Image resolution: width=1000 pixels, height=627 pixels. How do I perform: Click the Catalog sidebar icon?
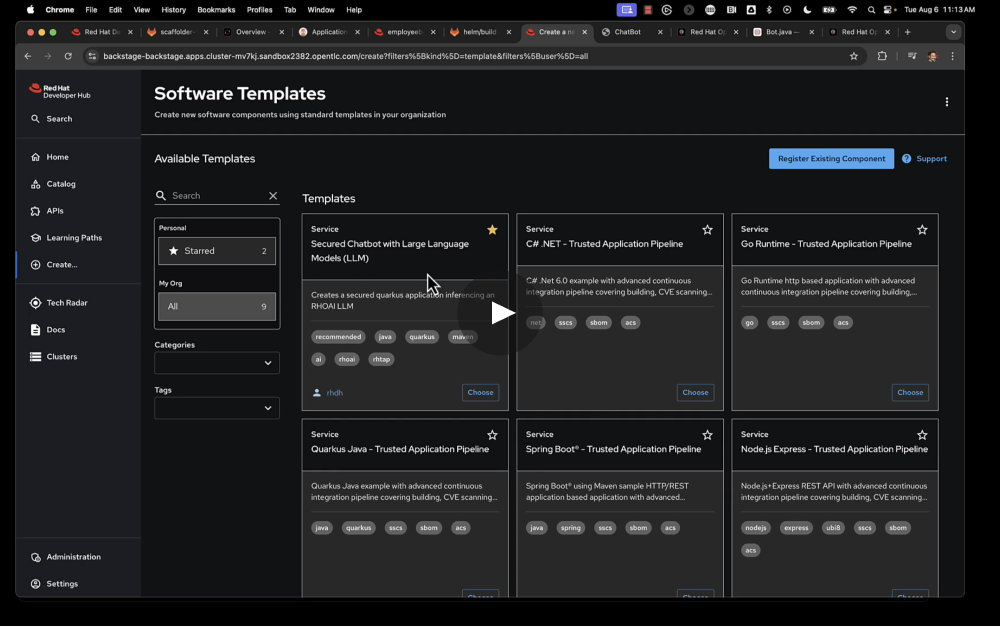36,184
